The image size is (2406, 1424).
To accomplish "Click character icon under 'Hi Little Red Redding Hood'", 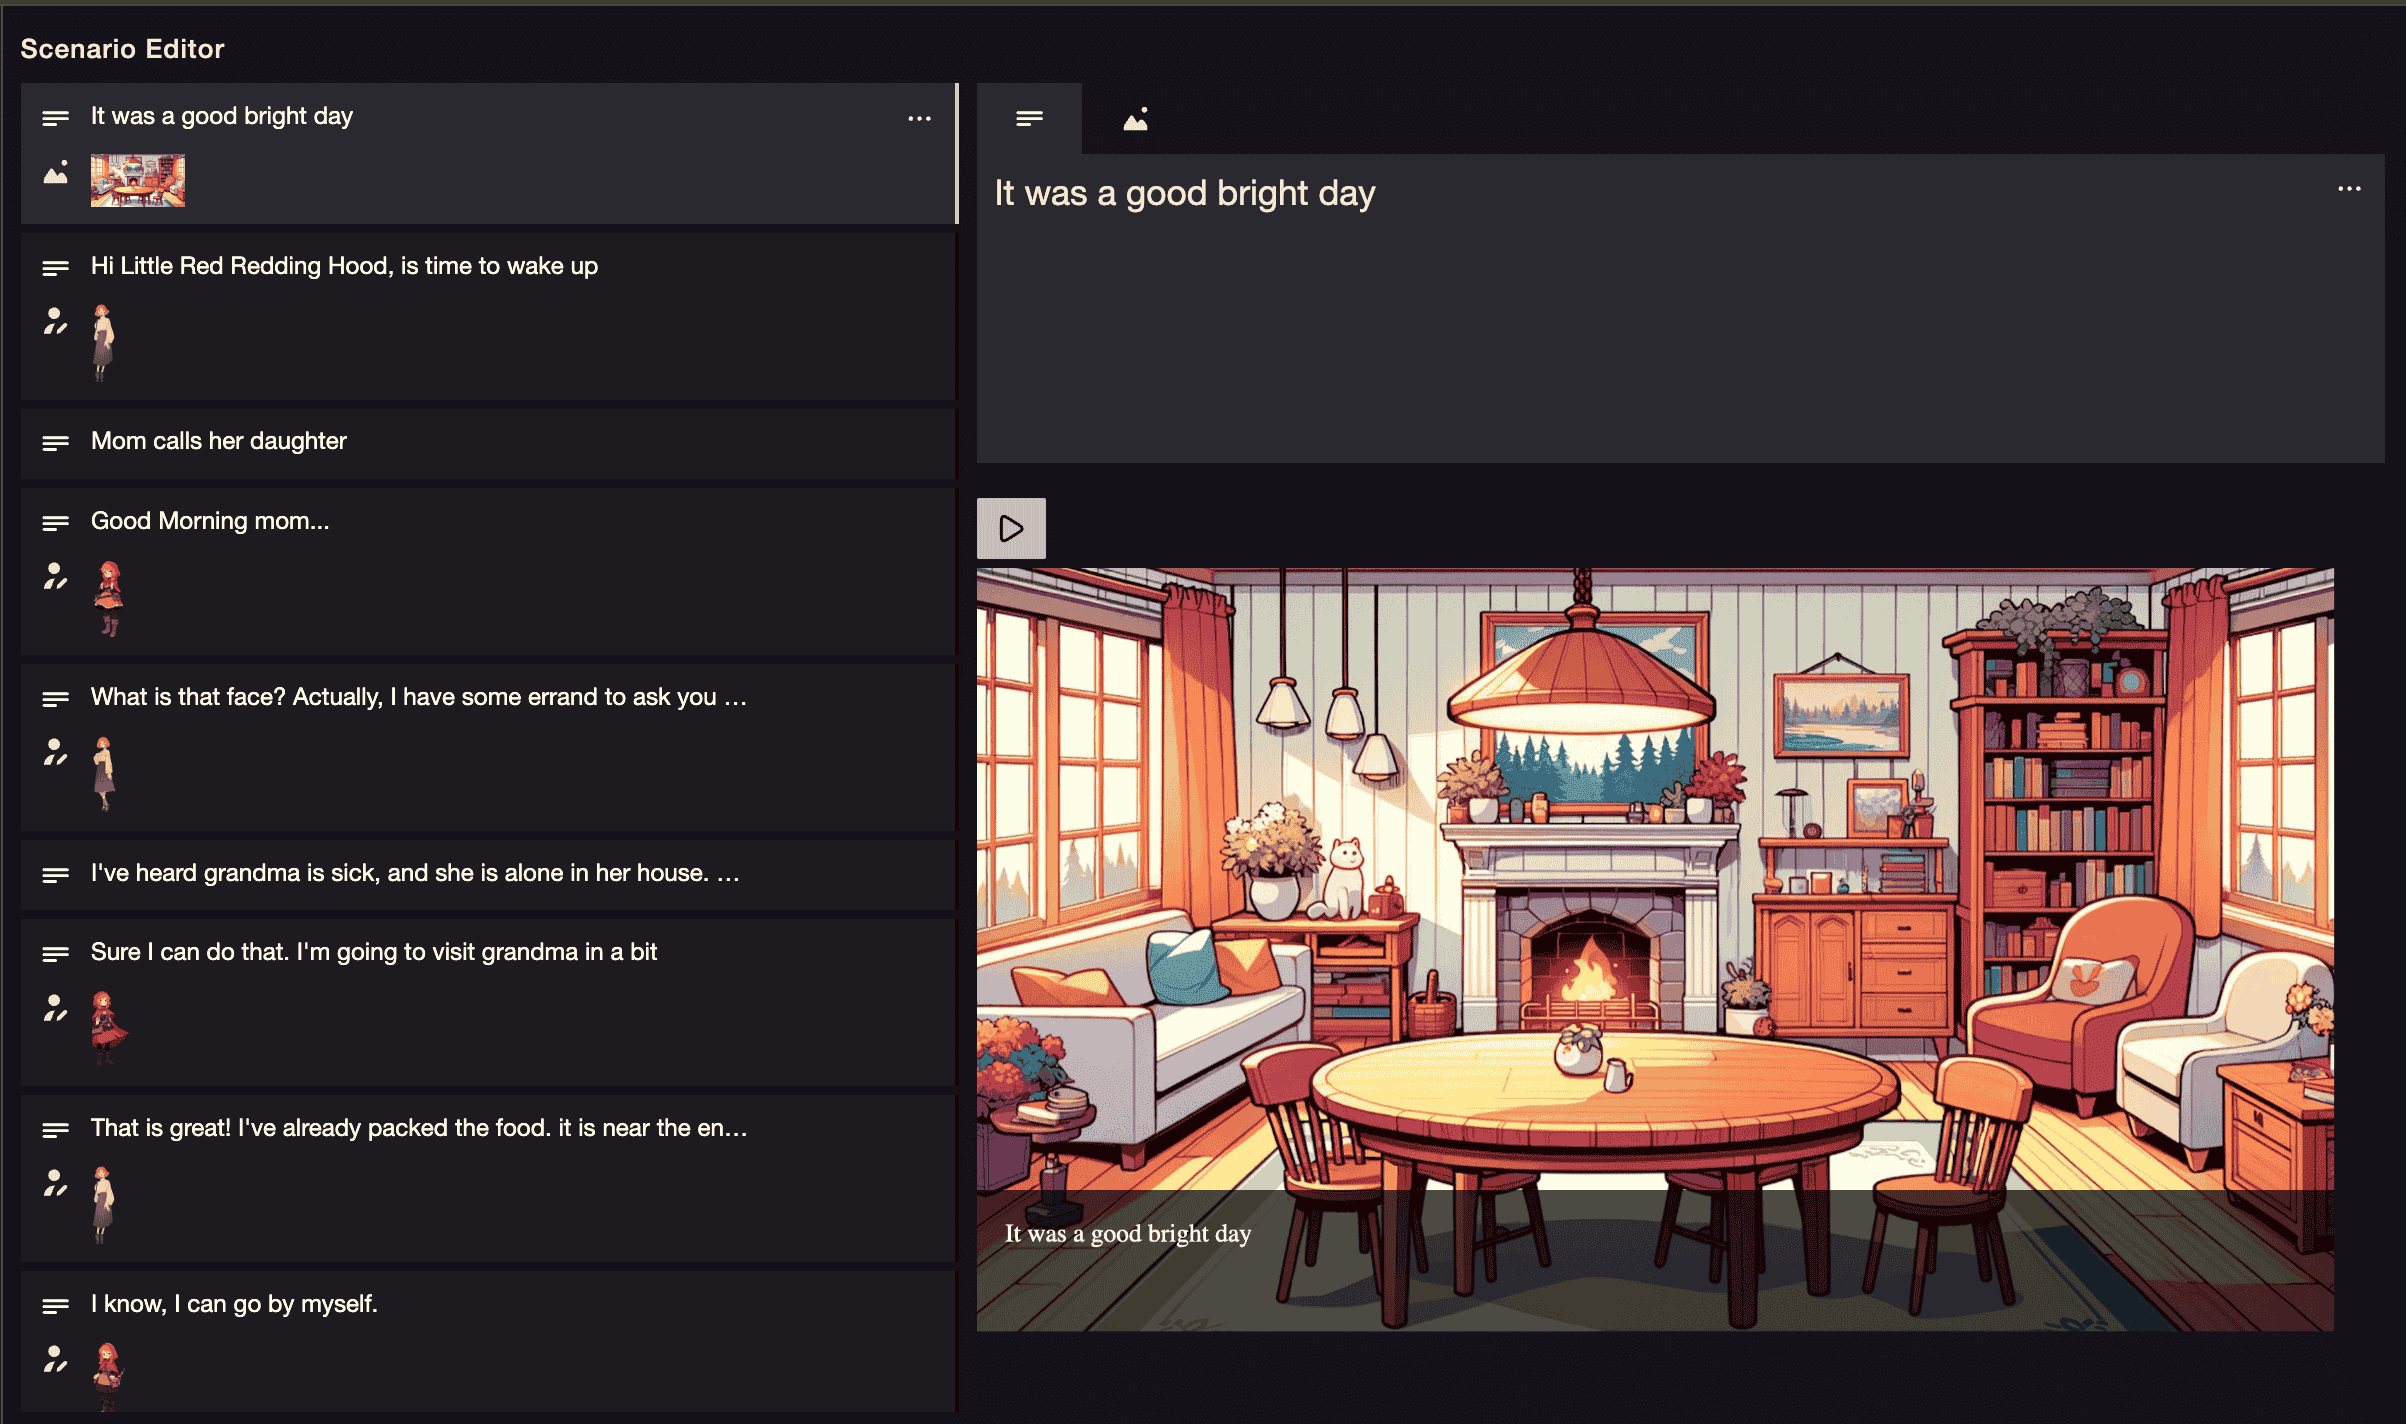I will [x=56, y=321].
